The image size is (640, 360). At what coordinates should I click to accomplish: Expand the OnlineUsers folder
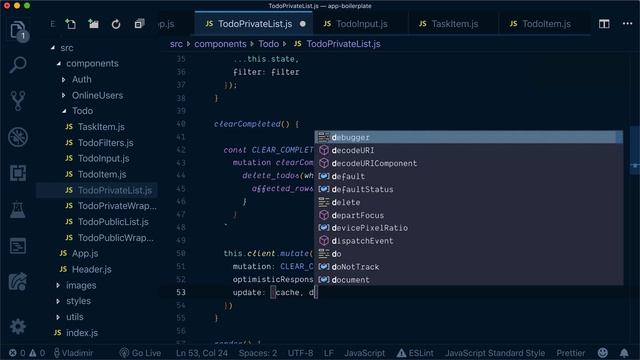click(63, 96)
